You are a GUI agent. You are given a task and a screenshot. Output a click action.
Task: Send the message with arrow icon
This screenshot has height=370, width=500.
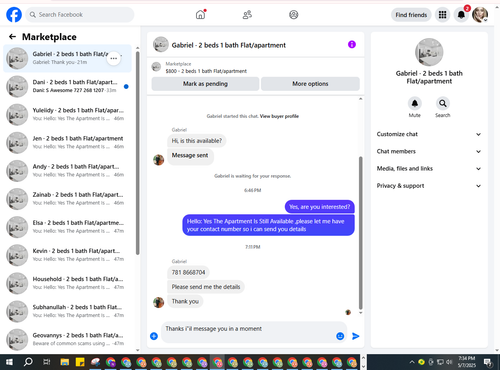[356, 336]
